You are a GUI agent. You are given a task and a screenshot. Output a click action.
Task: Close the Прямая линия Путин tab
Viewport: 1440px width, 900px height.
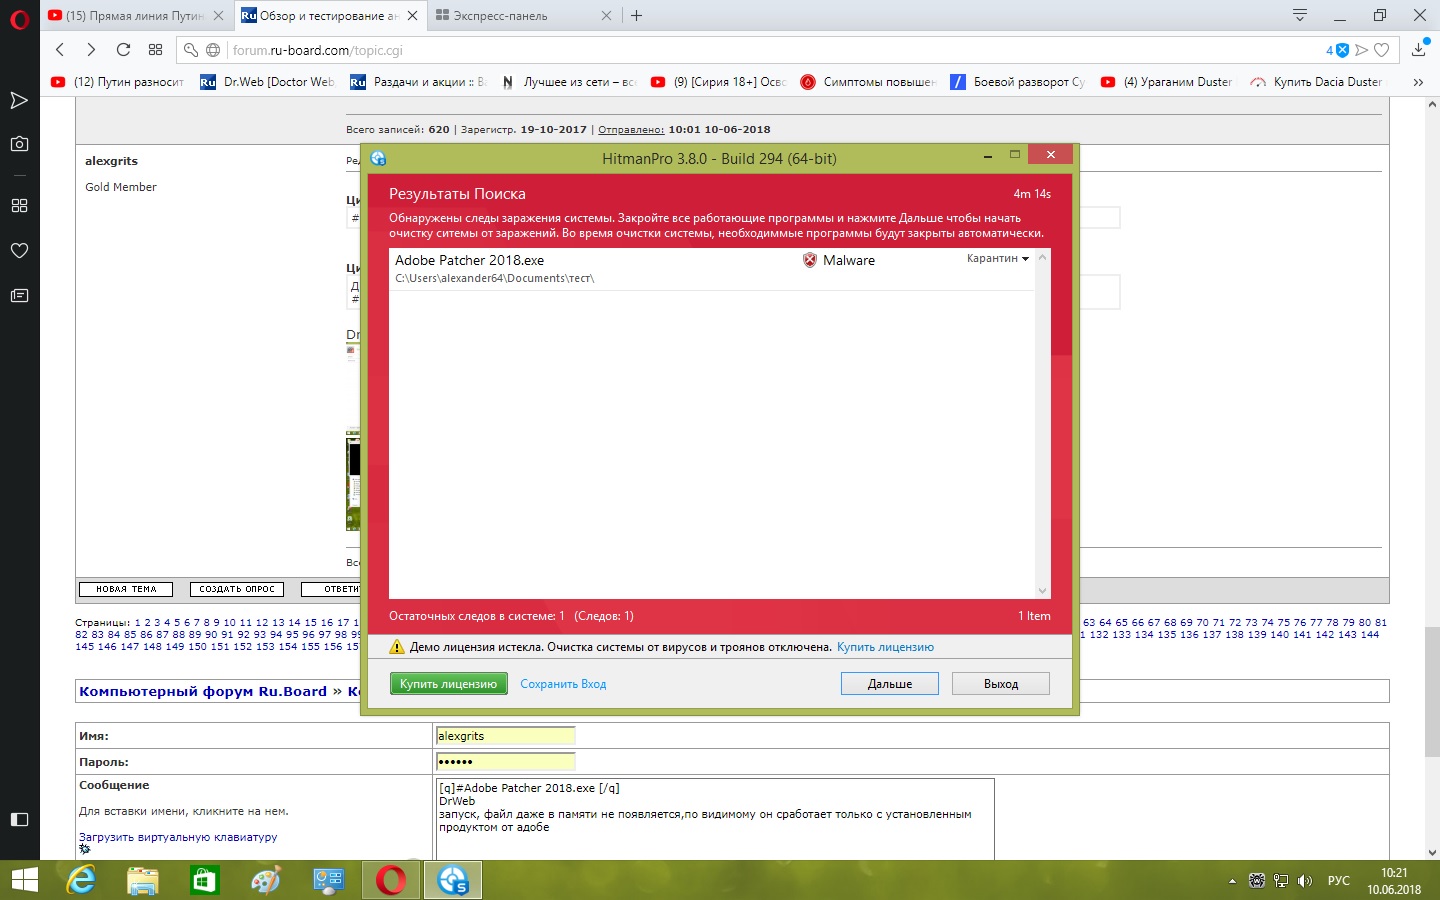(x=218, y=16)
